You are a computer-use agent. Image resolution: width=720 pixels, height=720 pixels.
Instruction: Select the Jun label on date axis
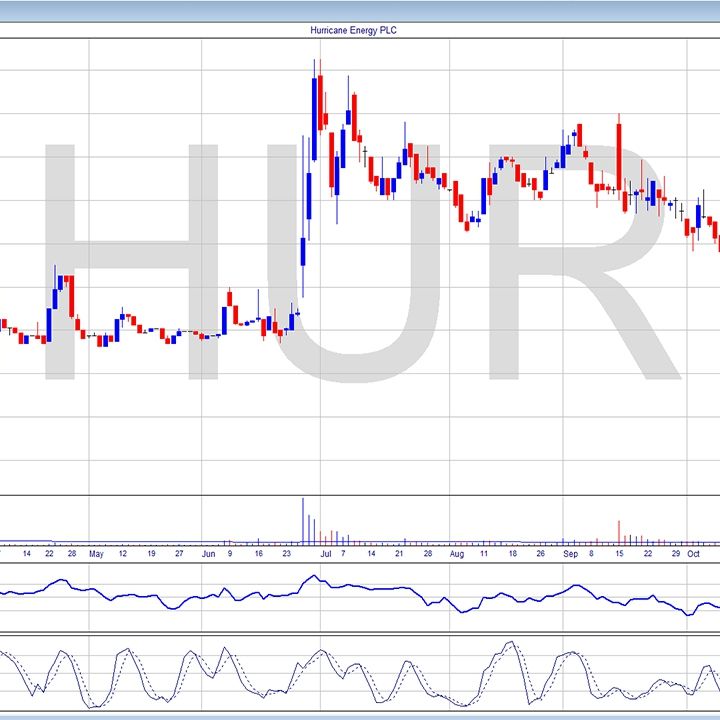(207, 553)
